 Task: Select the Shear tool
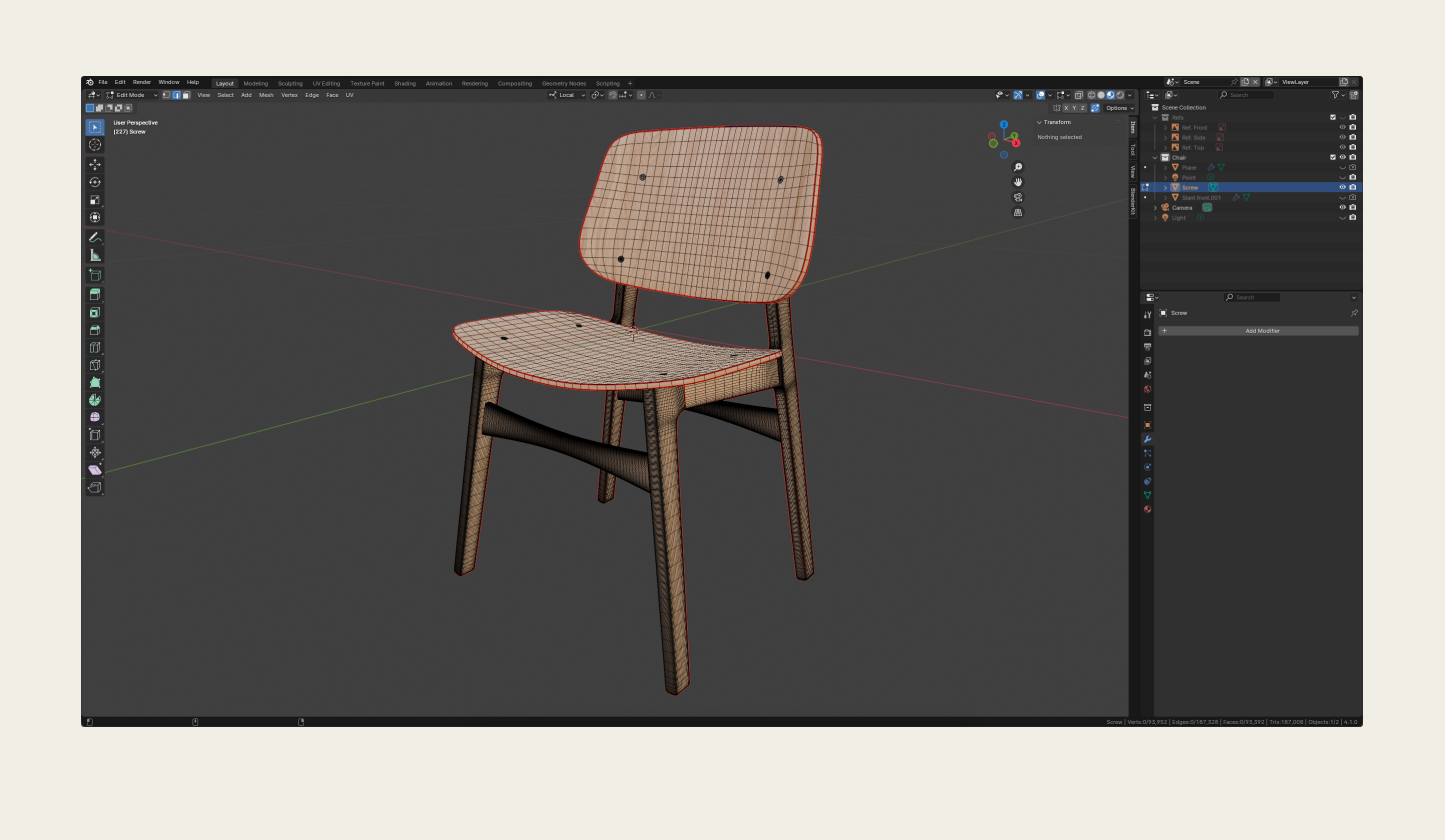tap(95, 470)
